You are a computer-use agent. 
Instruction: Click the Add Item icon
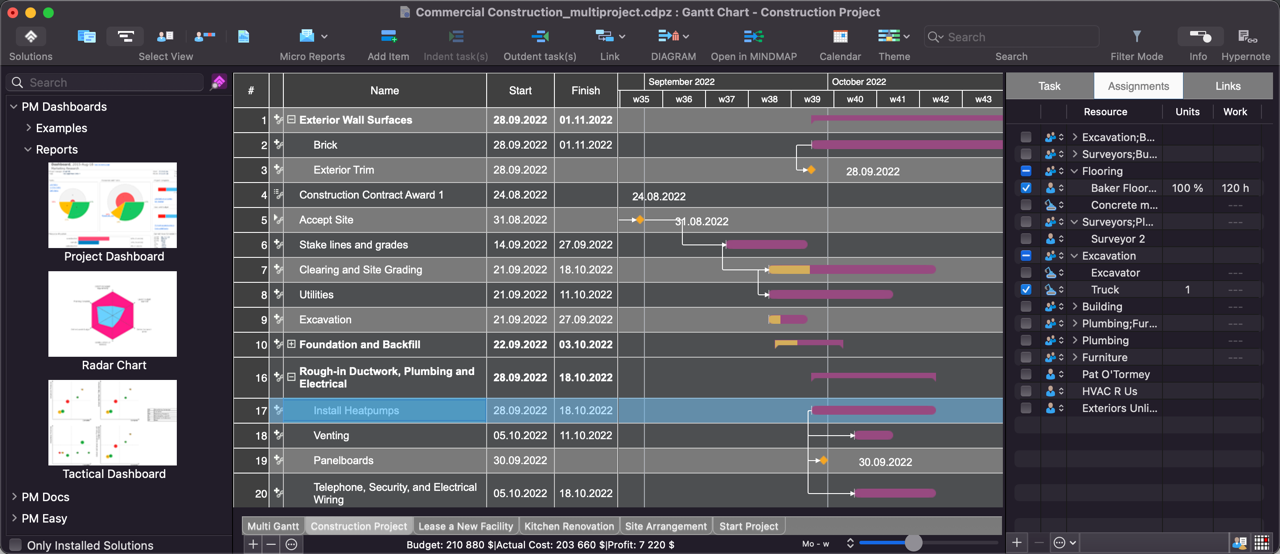(x=388, y=37)
